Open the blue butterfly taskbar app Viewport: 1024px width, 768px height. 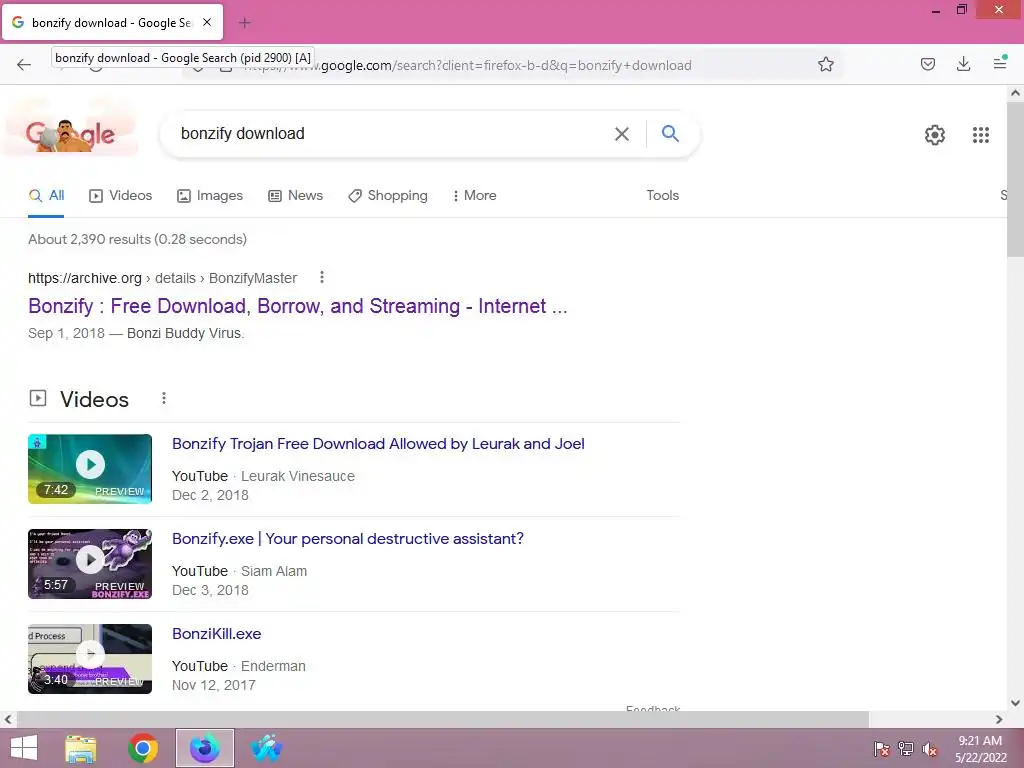point(266,748)
